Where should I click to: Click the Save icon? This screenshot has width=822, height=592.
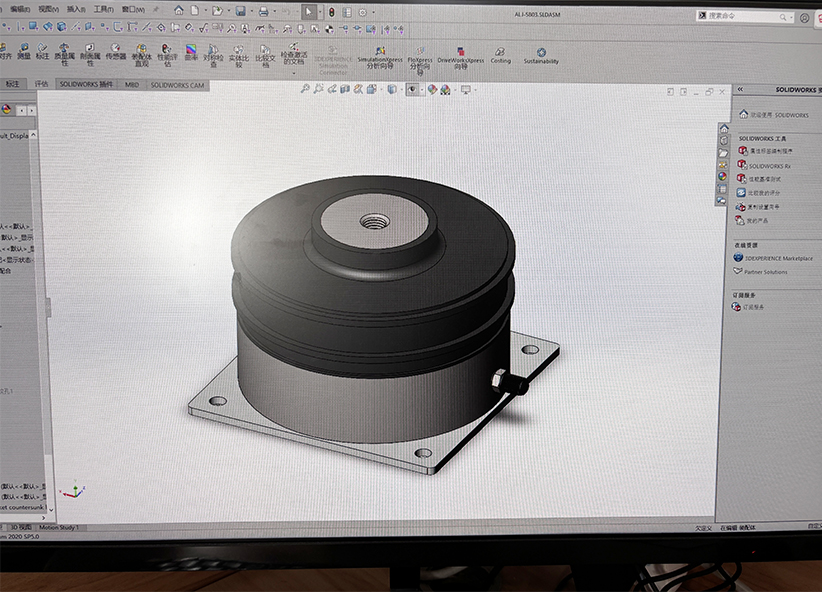[240, 10]
